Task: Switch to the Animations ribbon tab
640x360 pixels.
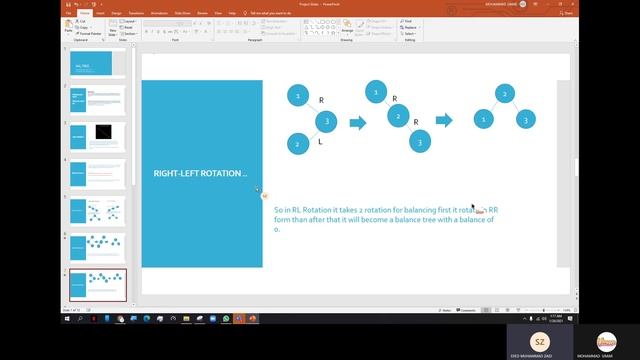Action: click(159, 13)
